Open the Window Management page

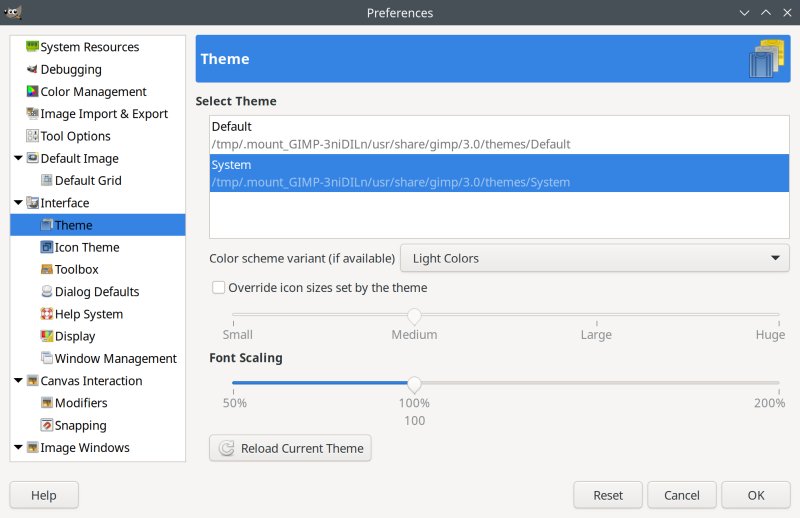116,359
